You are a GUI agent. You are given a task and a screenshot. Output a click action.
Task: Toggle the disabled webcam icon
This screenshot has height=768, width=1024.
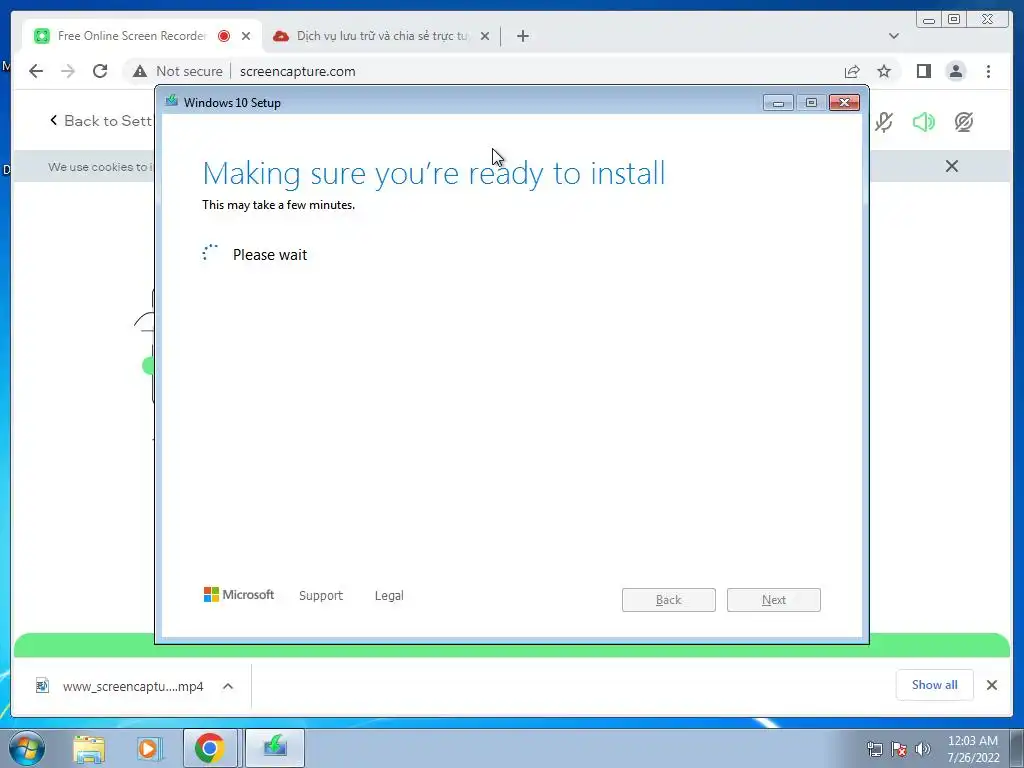[x=964, y=122]
